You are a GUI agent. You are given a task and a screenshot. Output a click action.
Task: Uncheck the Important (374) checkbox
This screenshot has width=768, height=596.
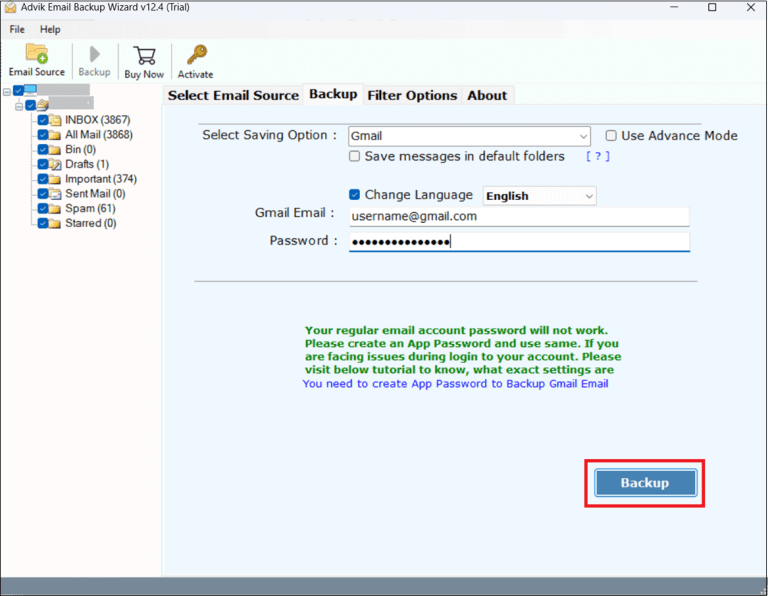[x=43, y=179]
